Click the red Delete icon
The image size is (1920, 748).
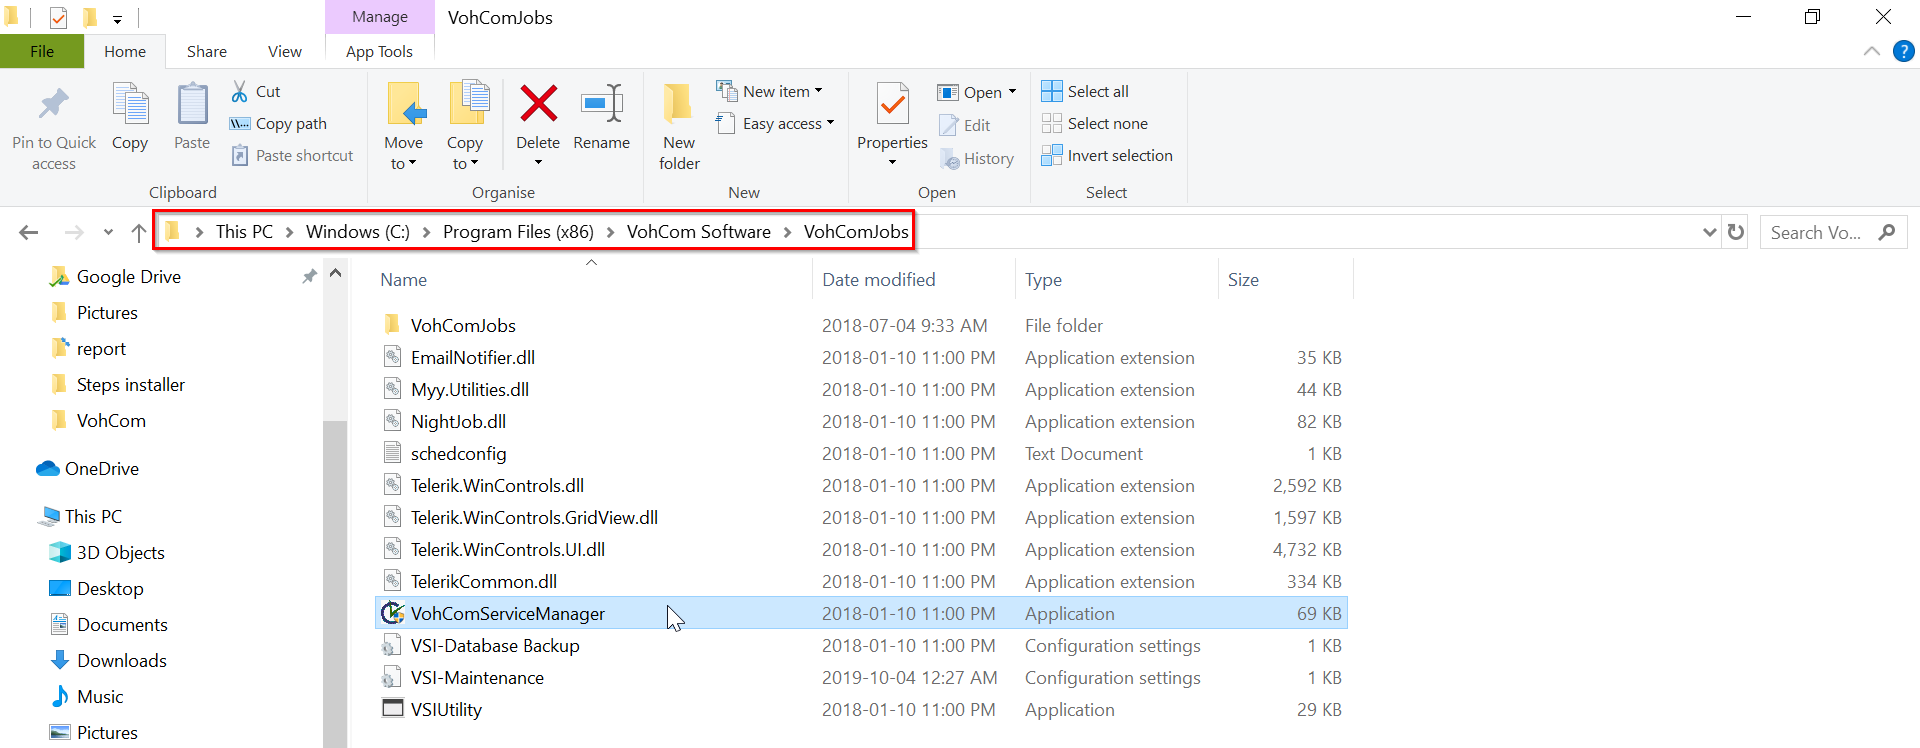538,103
